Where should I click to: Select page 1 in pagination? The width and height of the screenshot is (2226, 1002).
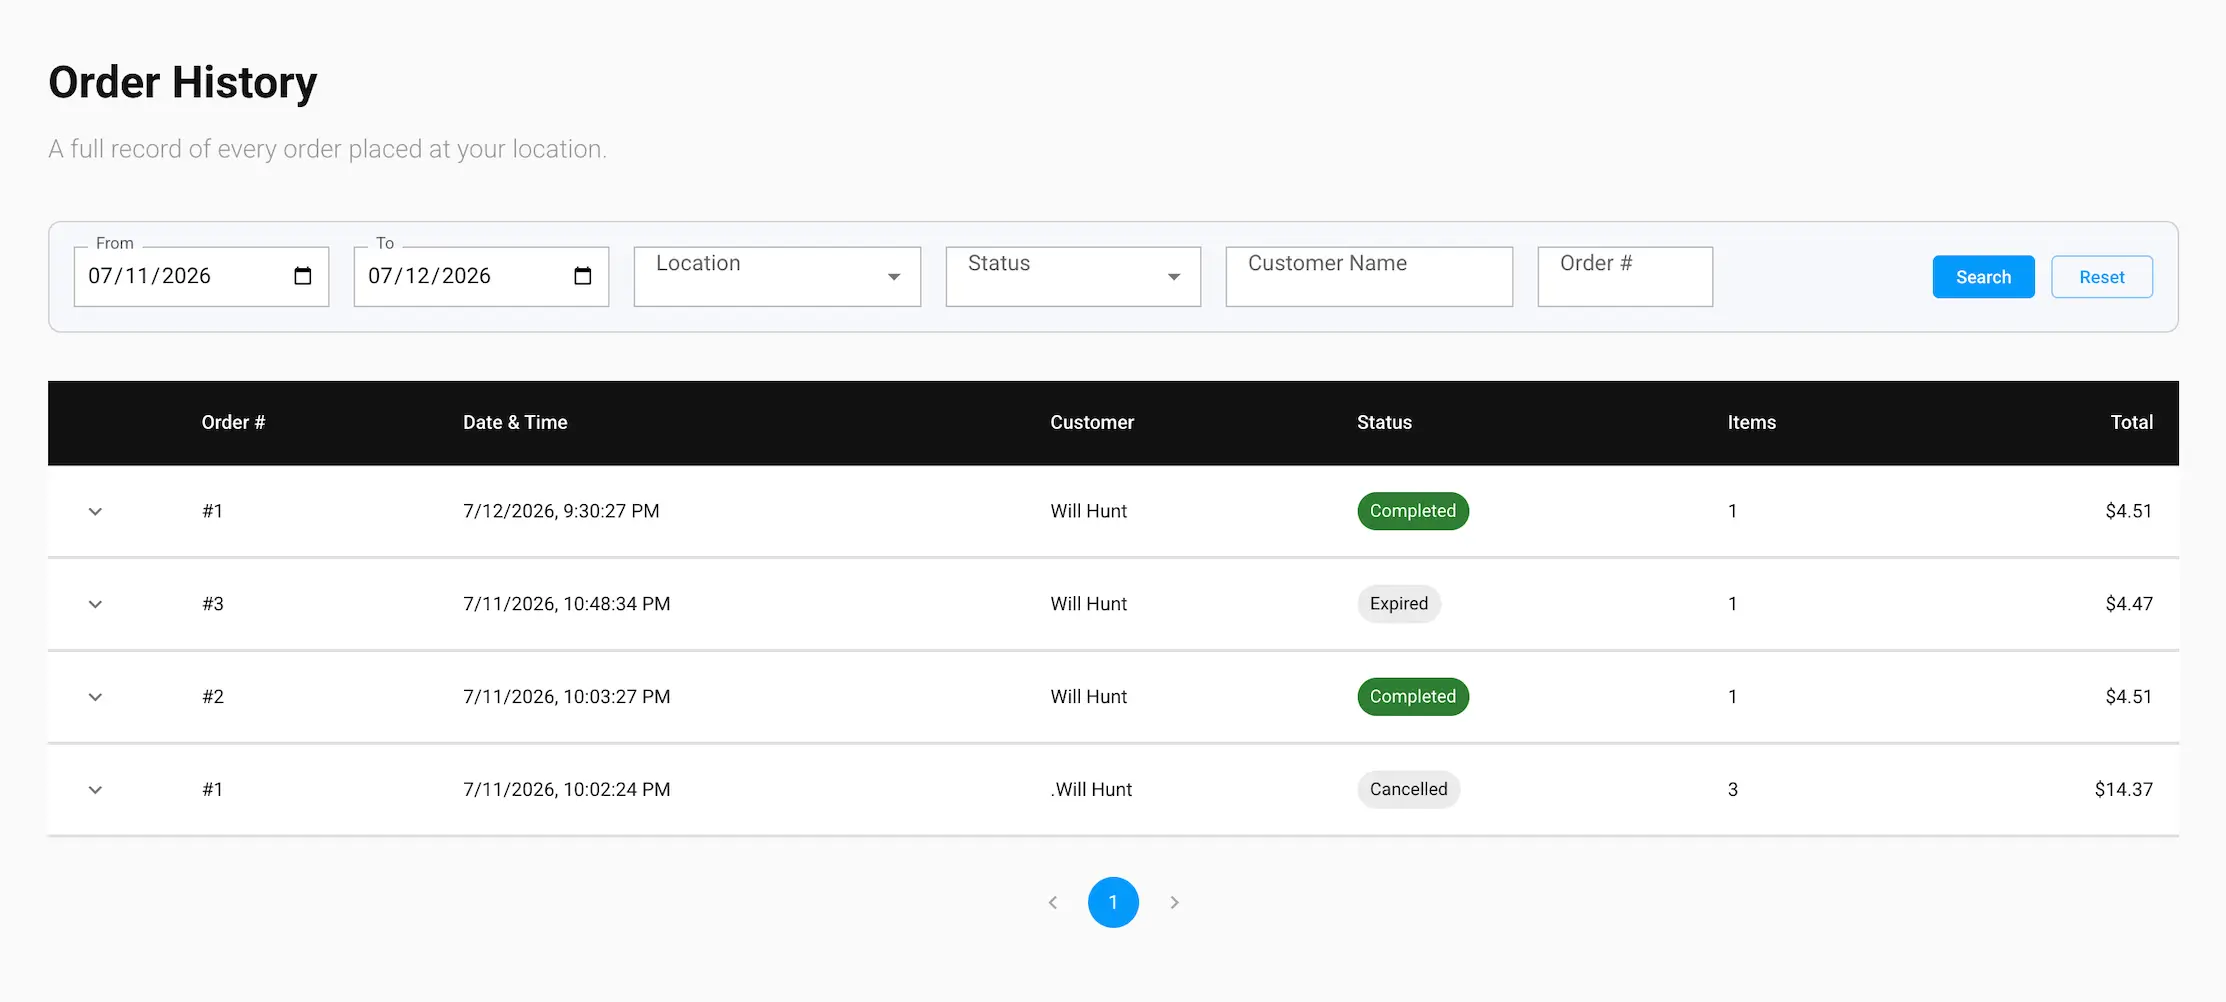tap(1113, 902)
